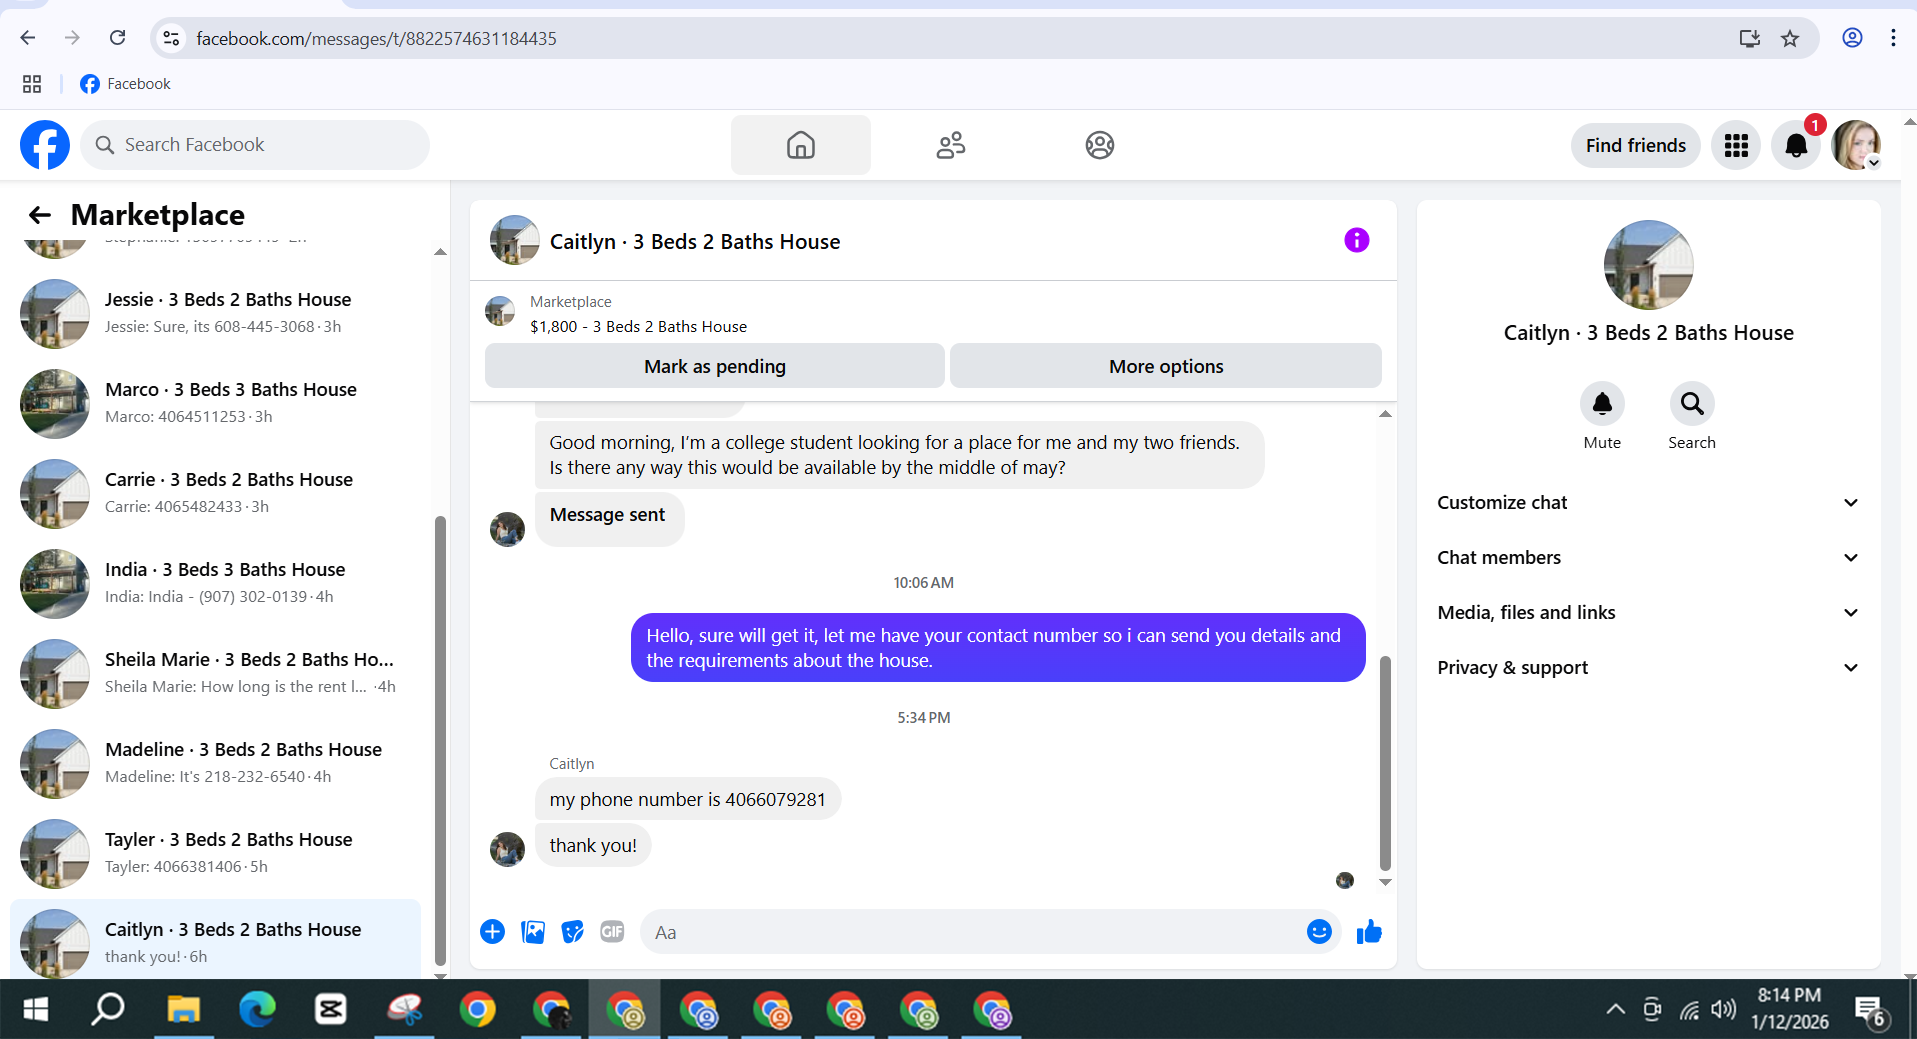
Task: Open the Facebook menu grid icon
Action: [1736, 146]
